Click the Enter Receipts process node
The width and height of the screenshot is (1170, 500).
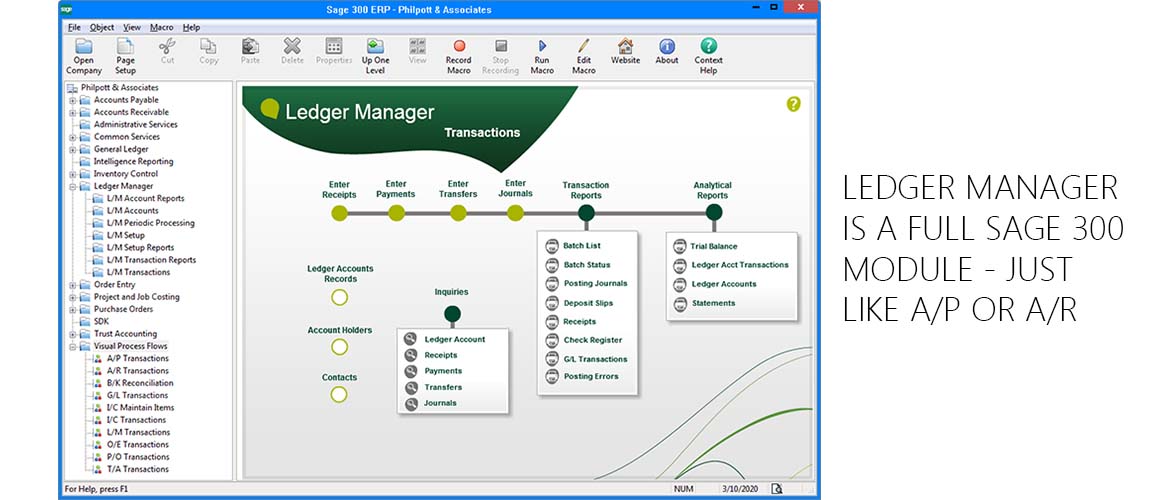340,213
